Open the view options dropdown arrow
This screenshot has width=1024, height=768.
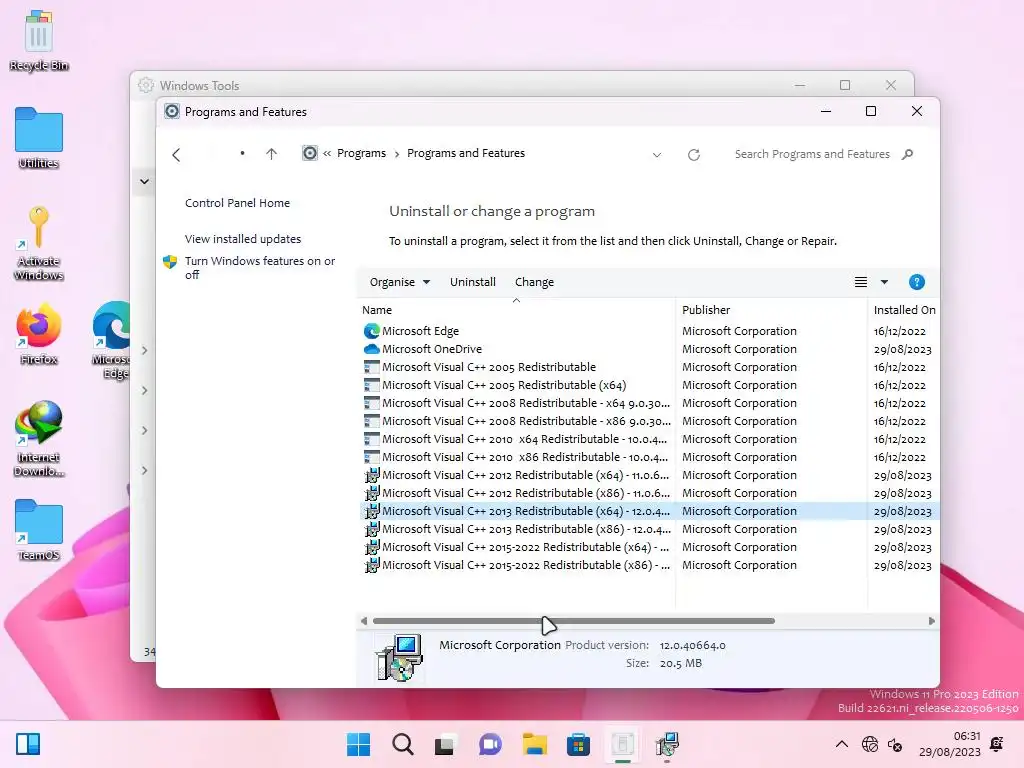click(x=884, y=282)
